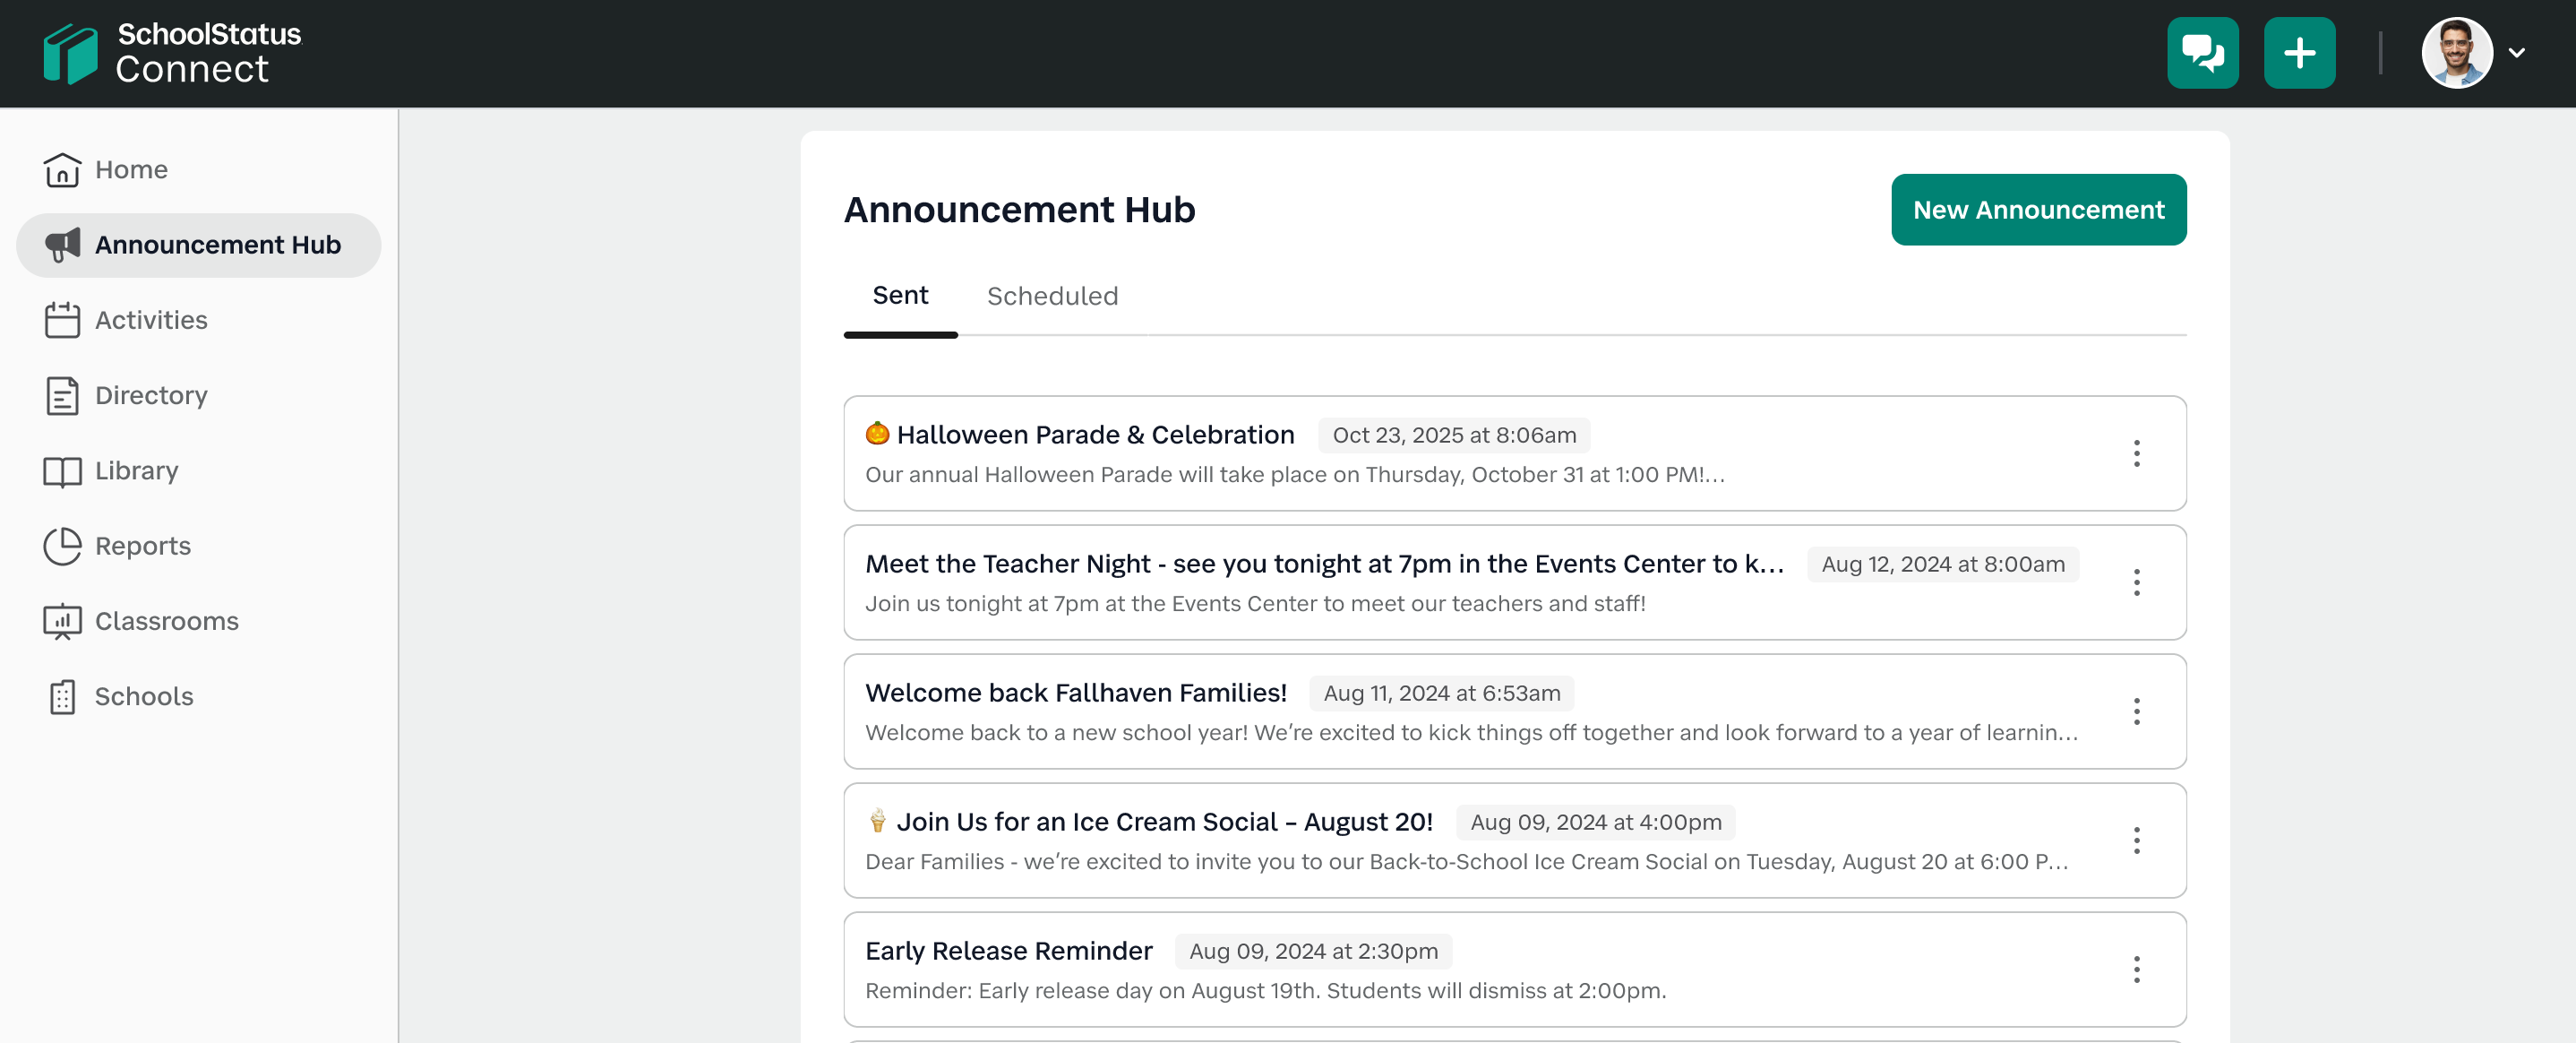The height and width of the screenshot is (1043, 2576).
Task: Open the messages chat icon
Action: click(x=2202, y=53)
